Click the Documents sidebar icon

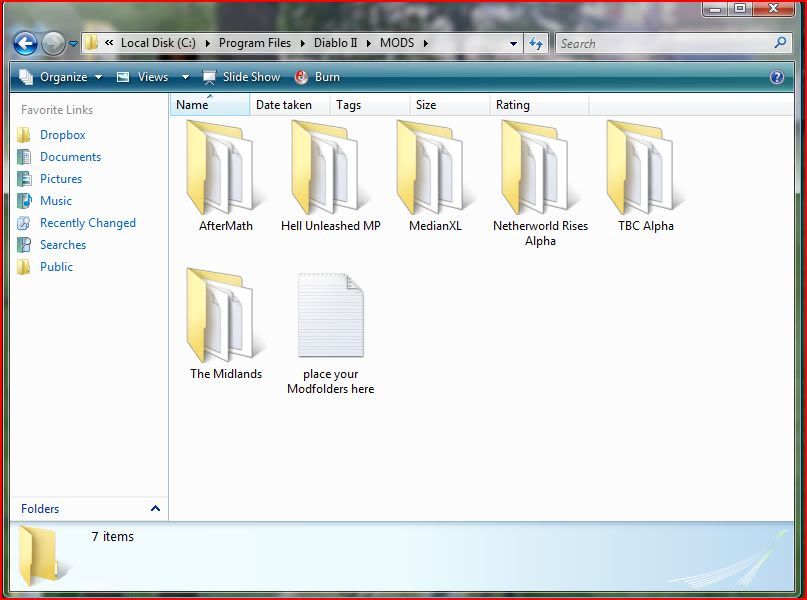[24, 157]
